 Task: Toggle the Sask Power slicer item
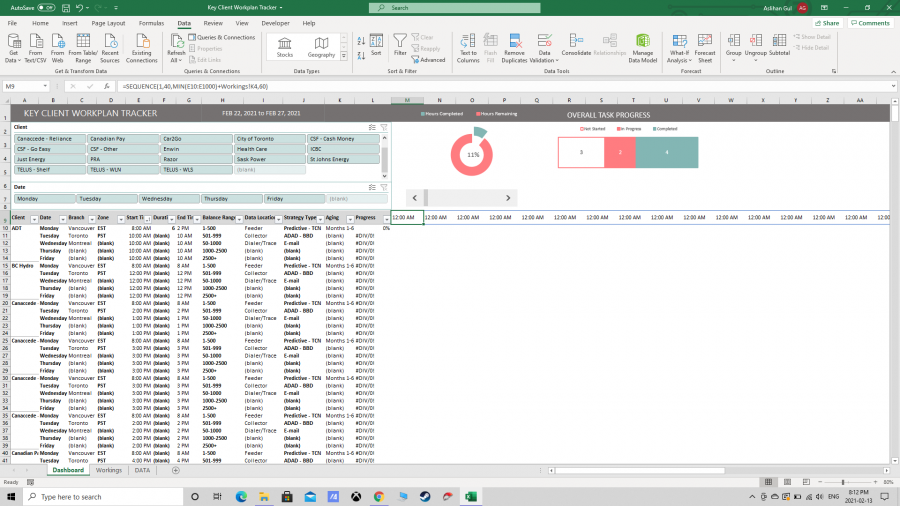[x=270, y=159]
